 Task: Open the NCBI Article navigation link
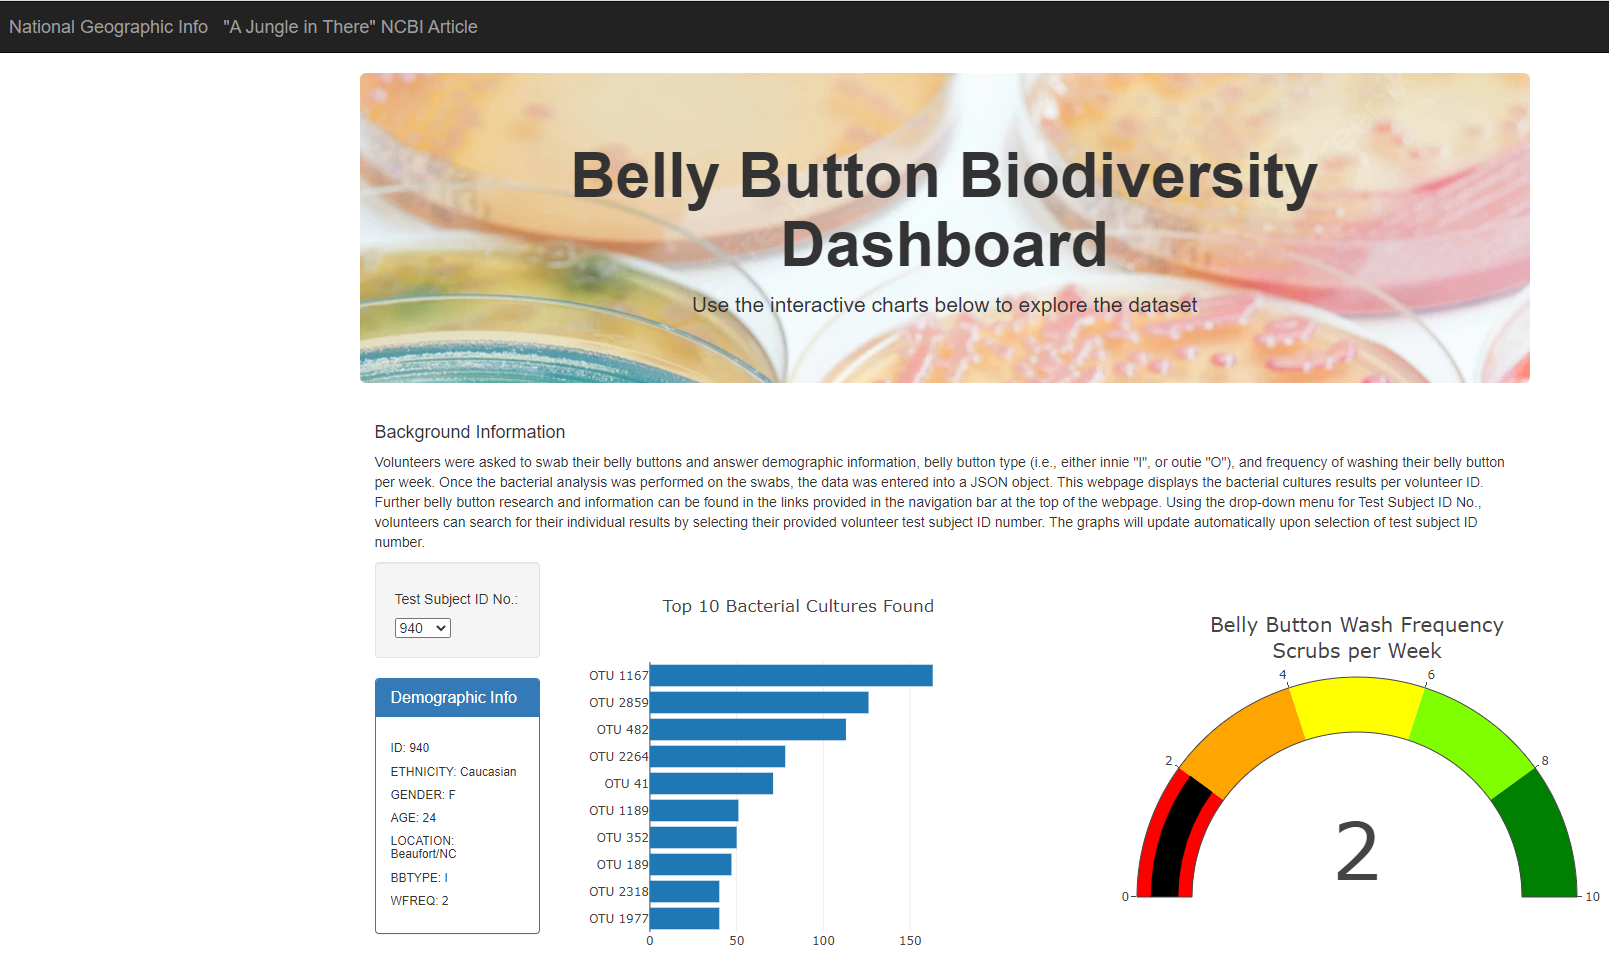(351, 27)
